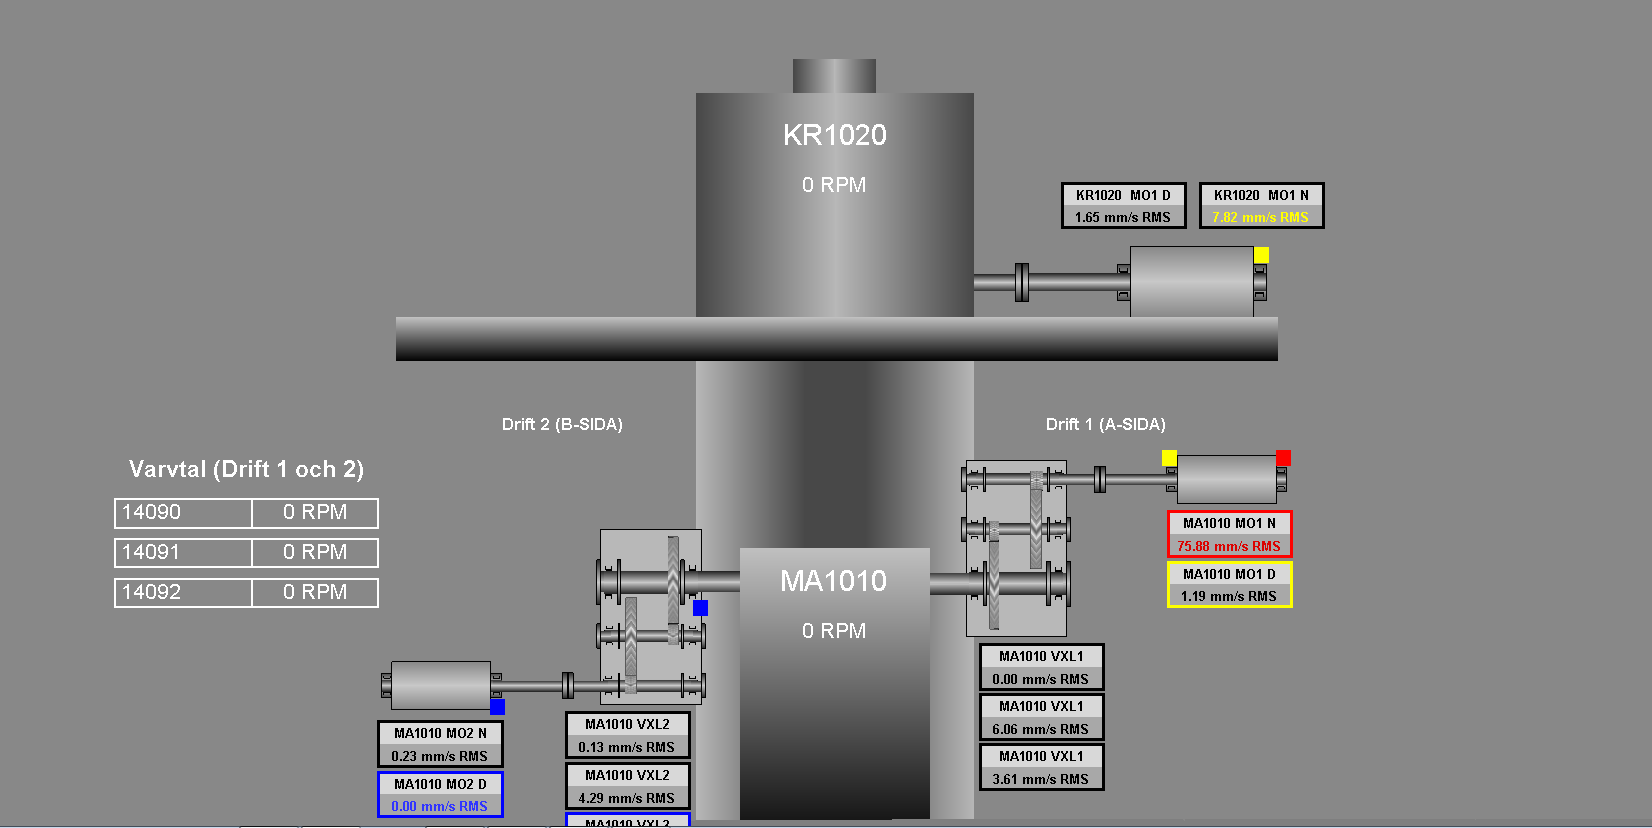1652x828 pixels.
Task: Select the 14092 tag cell
Action: click(183, 593)
